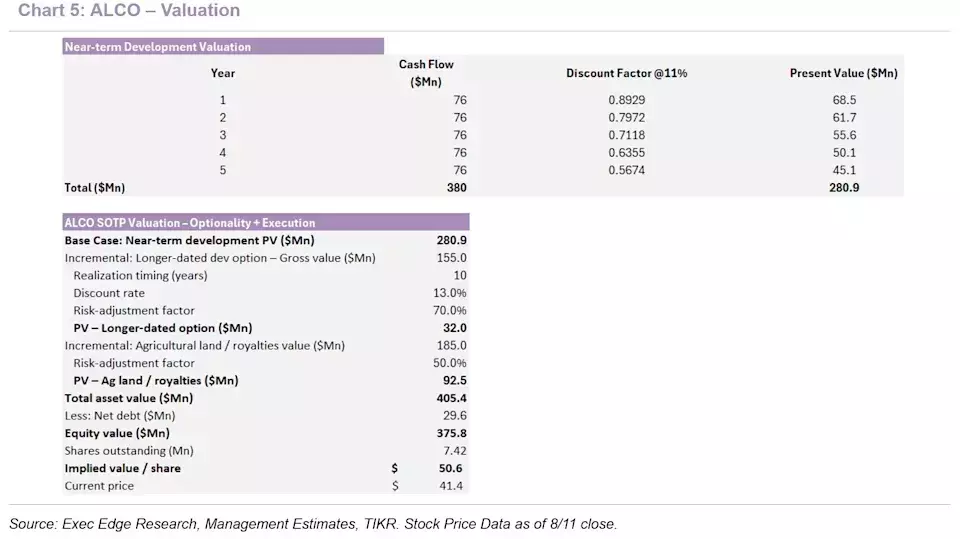Select equity value 375.8
This screenshot has width=960, height=539.
(451, 434)
